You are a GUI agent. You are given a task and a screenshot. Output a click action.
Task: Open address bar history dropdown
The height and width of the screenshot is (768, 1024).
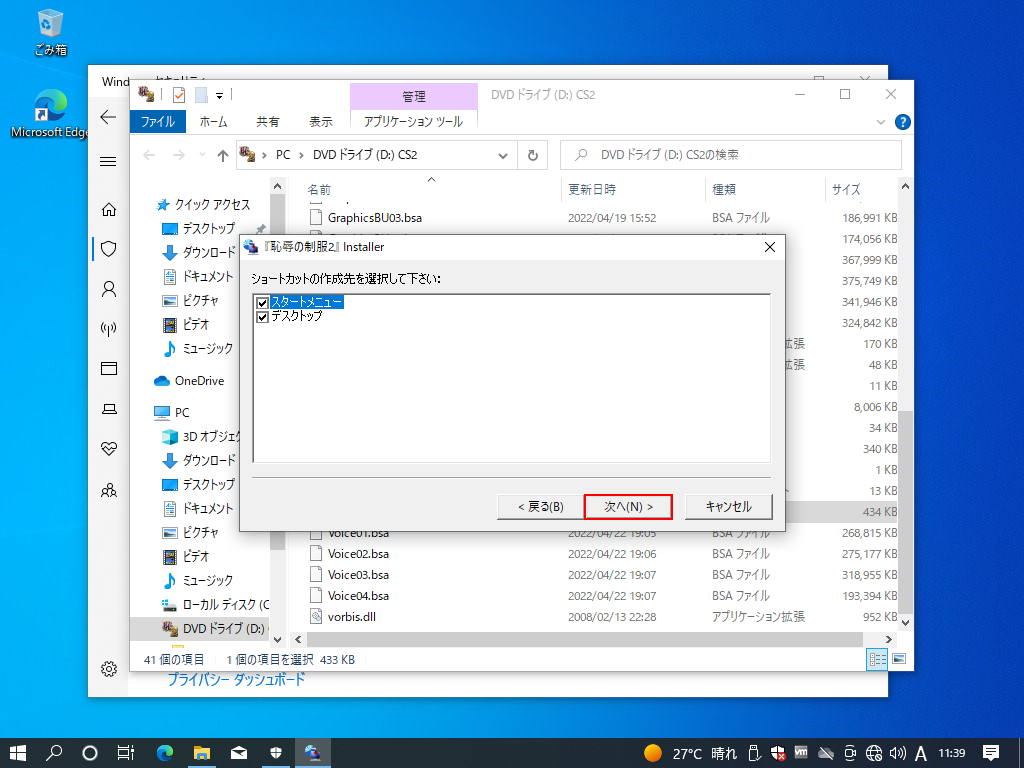[x=503, y=155]
